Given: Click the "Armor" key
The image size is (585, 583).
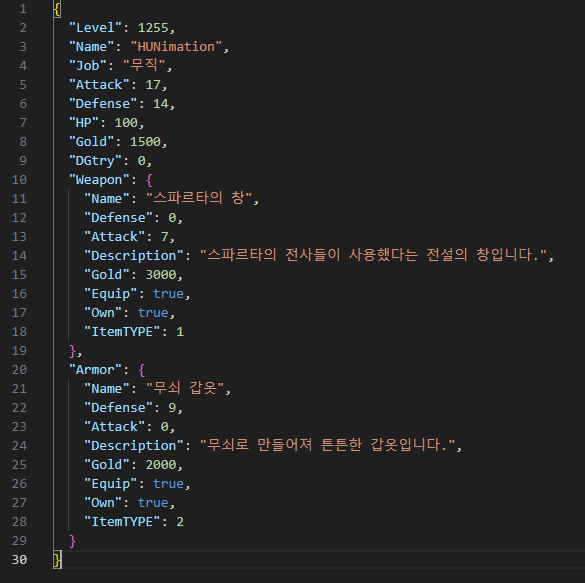Looking at the screenshot, I should [x=96, y=370].
